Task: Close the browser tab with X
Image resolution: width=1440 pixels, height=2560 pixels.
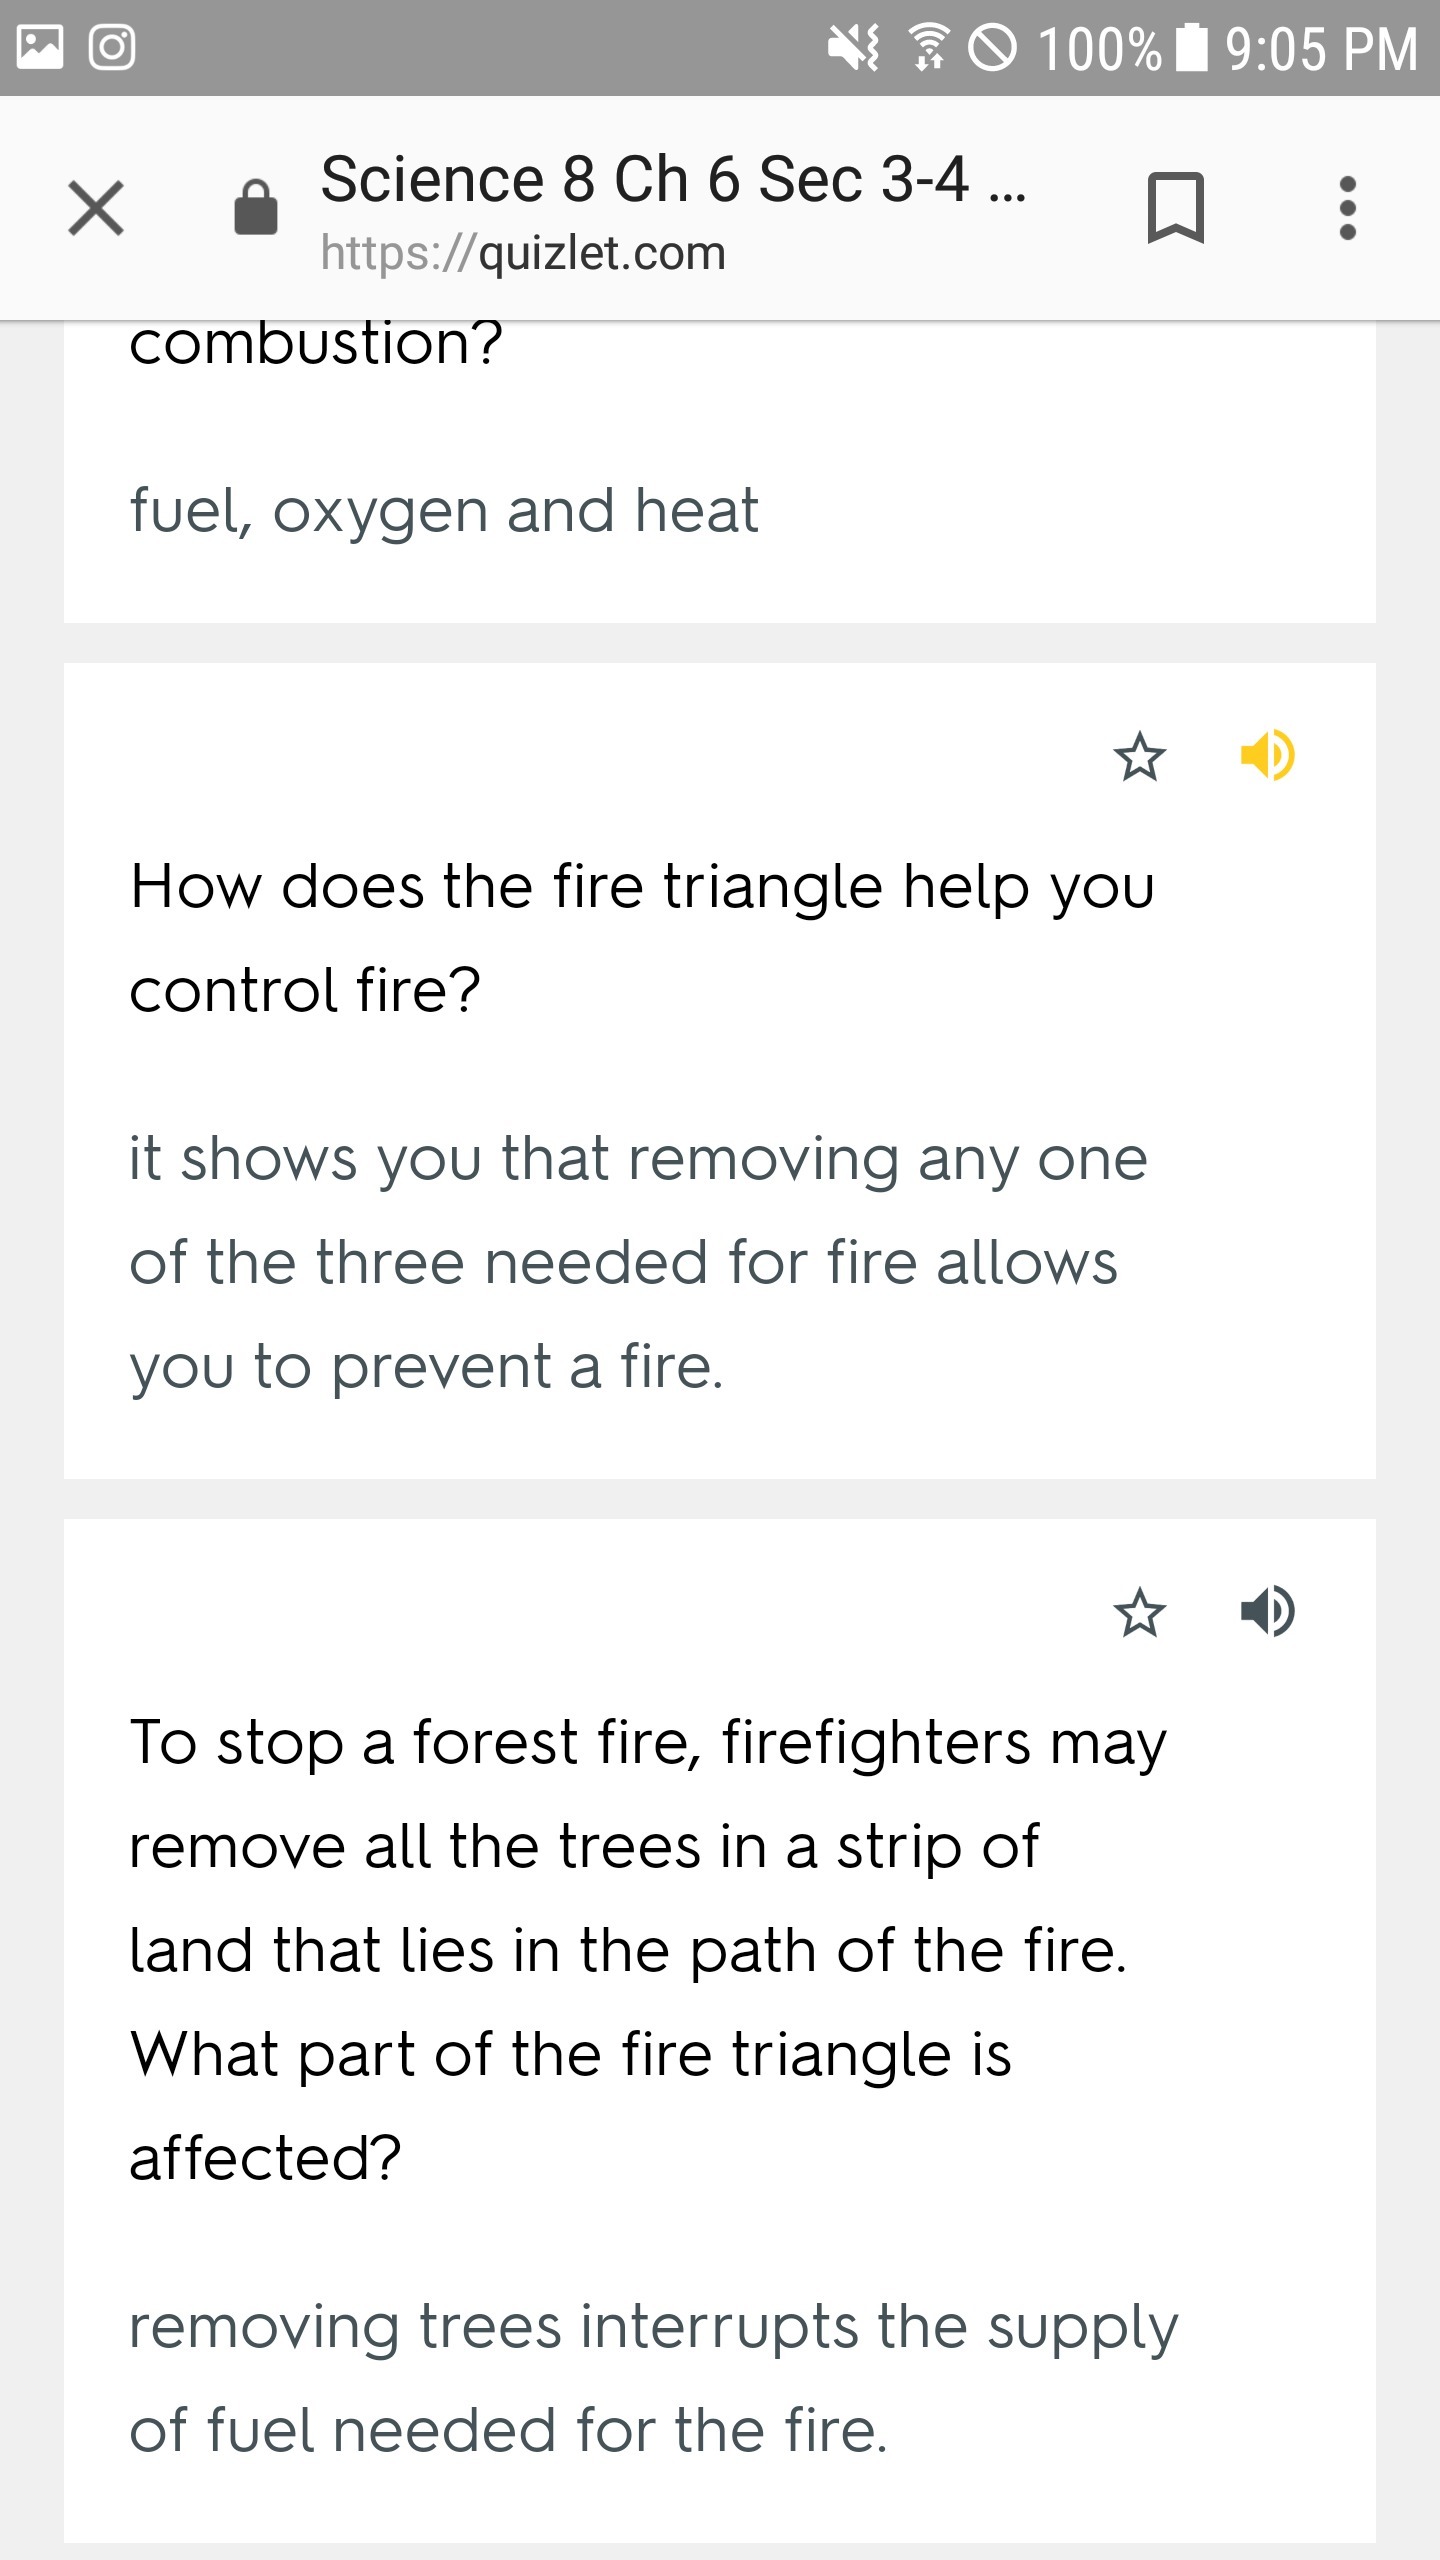Action: click(96, 208)
